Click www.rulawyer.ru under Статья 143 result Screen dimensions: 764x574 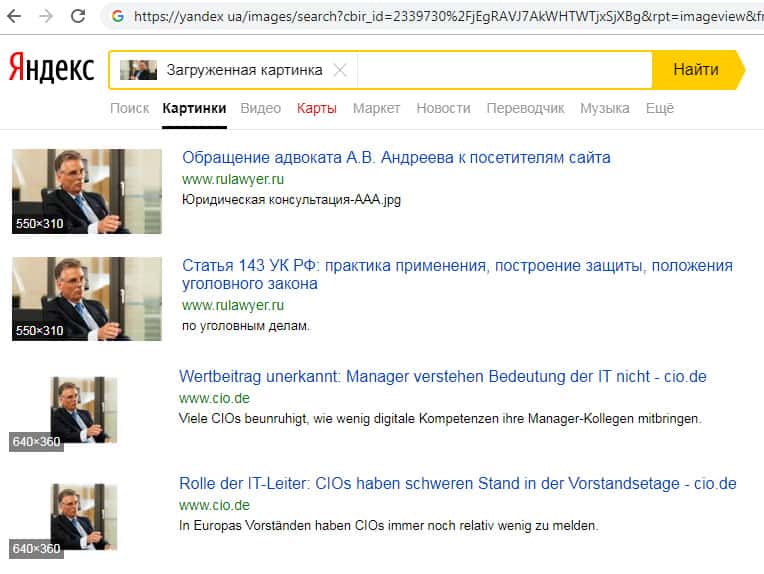point(233,306)
